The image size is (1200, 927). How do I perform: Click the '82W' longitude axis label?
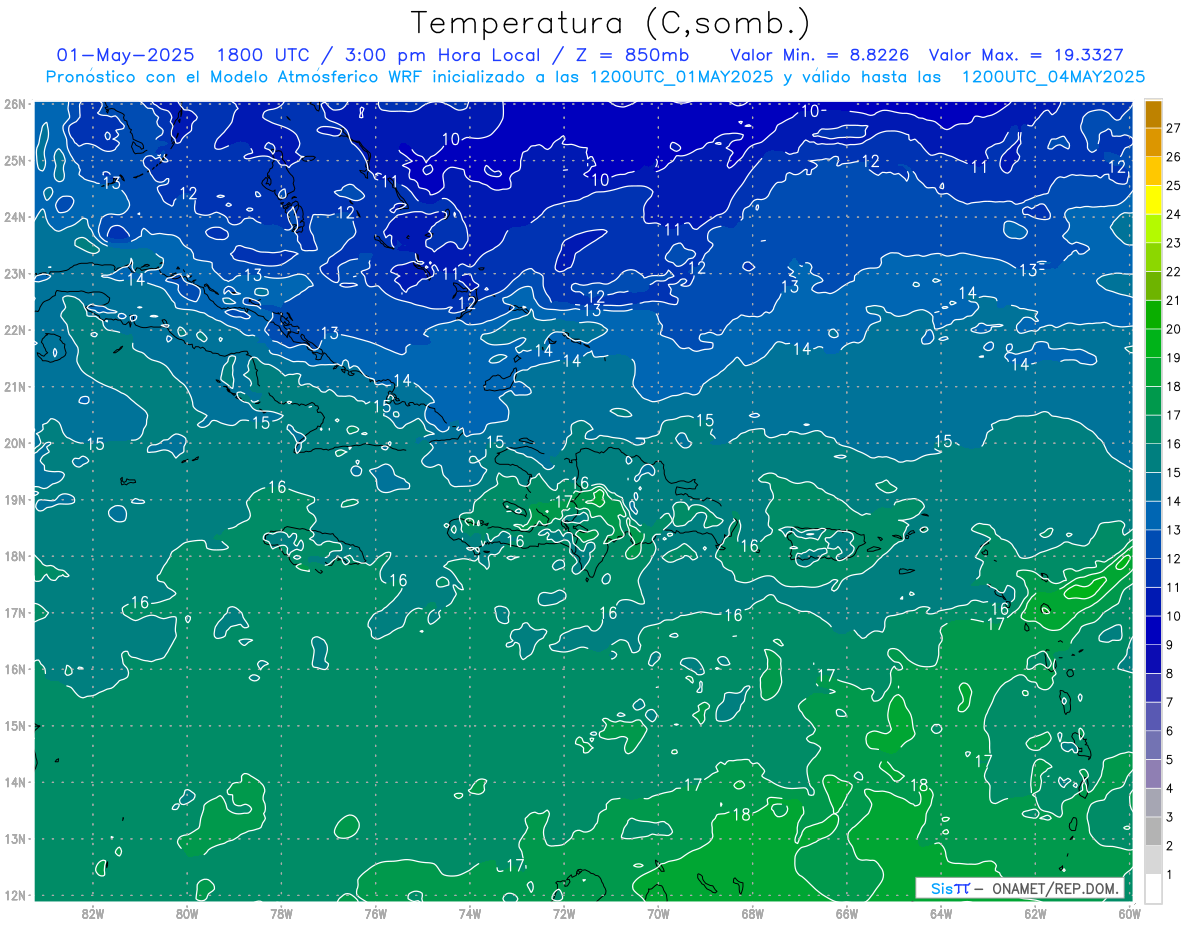pyautogui.click(x=93, y=912)
